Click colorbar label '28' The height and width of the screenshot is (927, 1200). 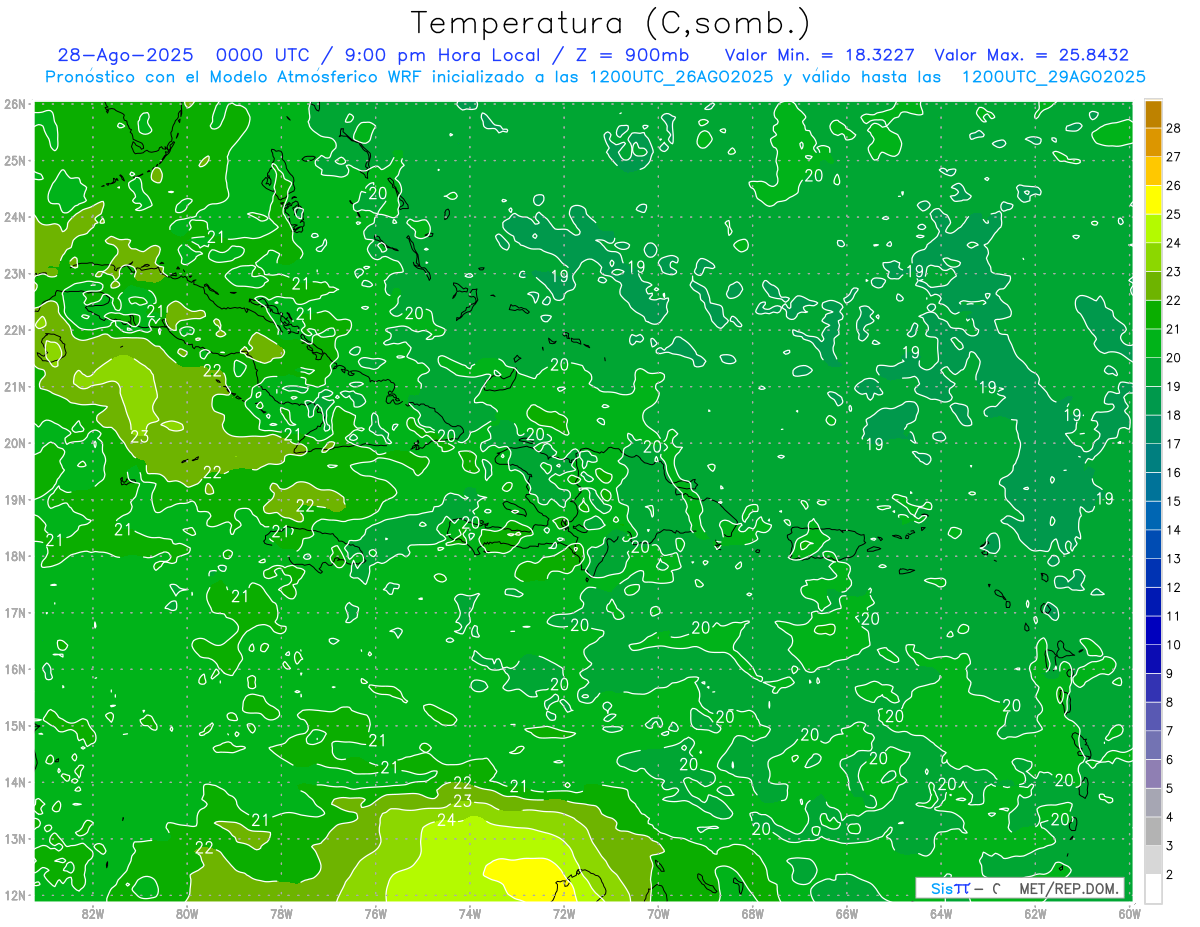[1174, 128]
